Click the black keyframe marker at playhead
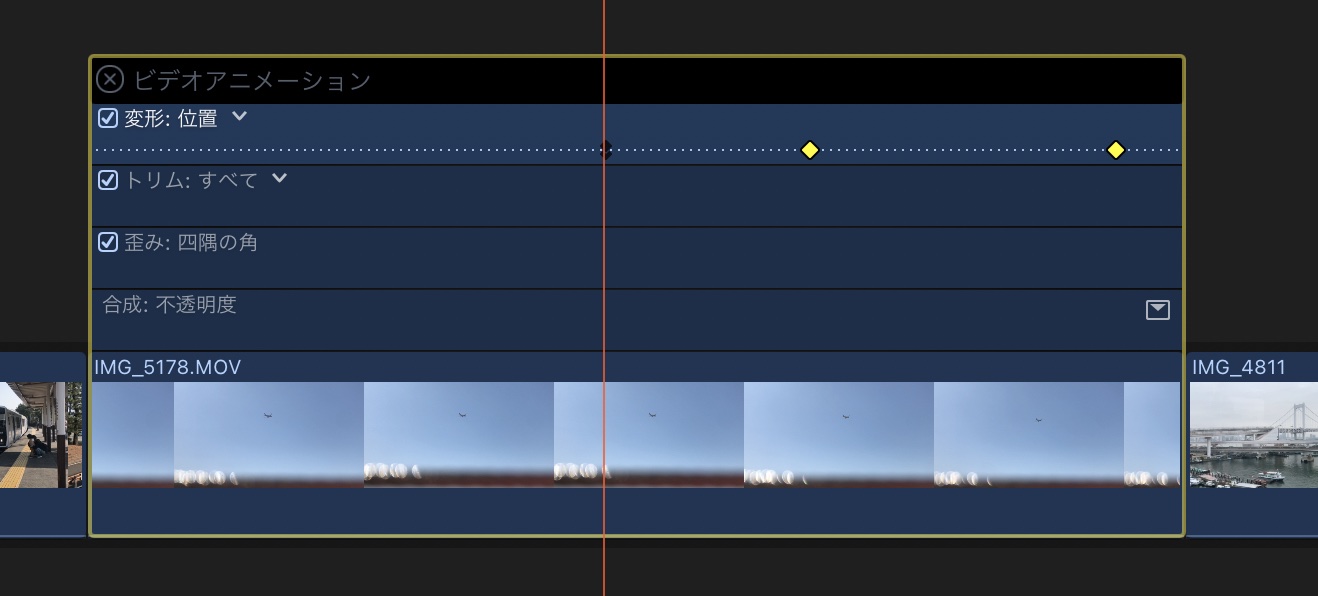The image size is (1318, 596). (x=605, y=150)
